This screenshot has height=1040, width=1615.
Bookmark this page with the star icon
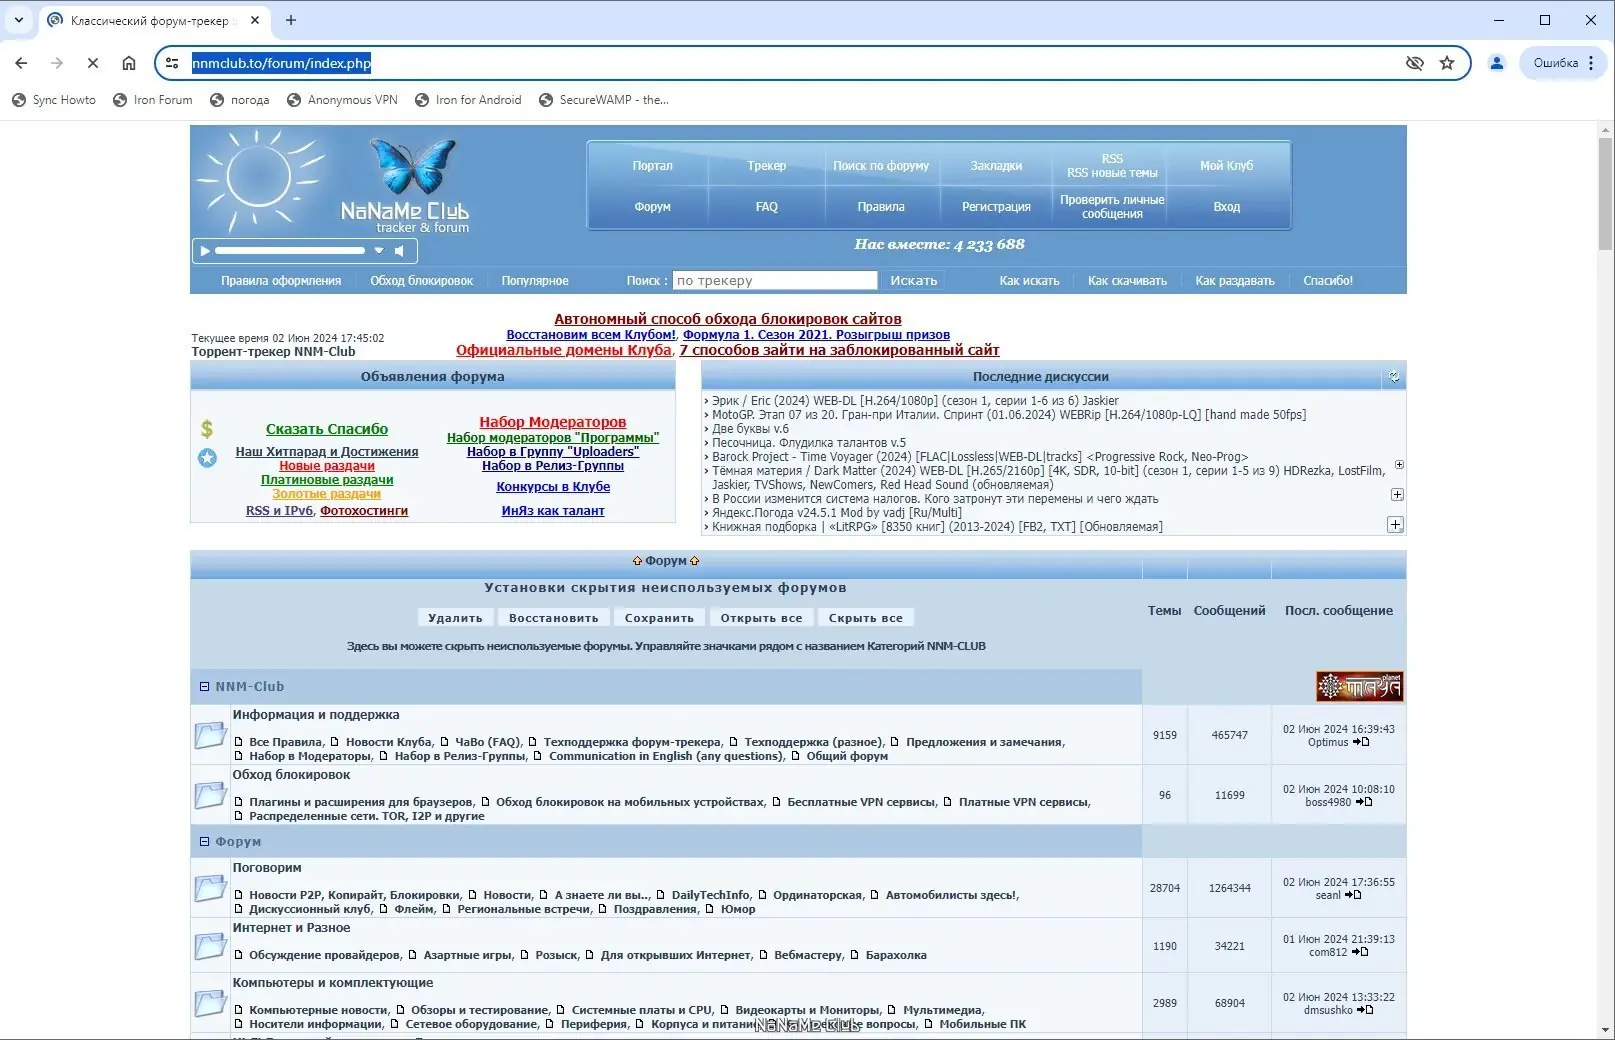(1447, 63)
